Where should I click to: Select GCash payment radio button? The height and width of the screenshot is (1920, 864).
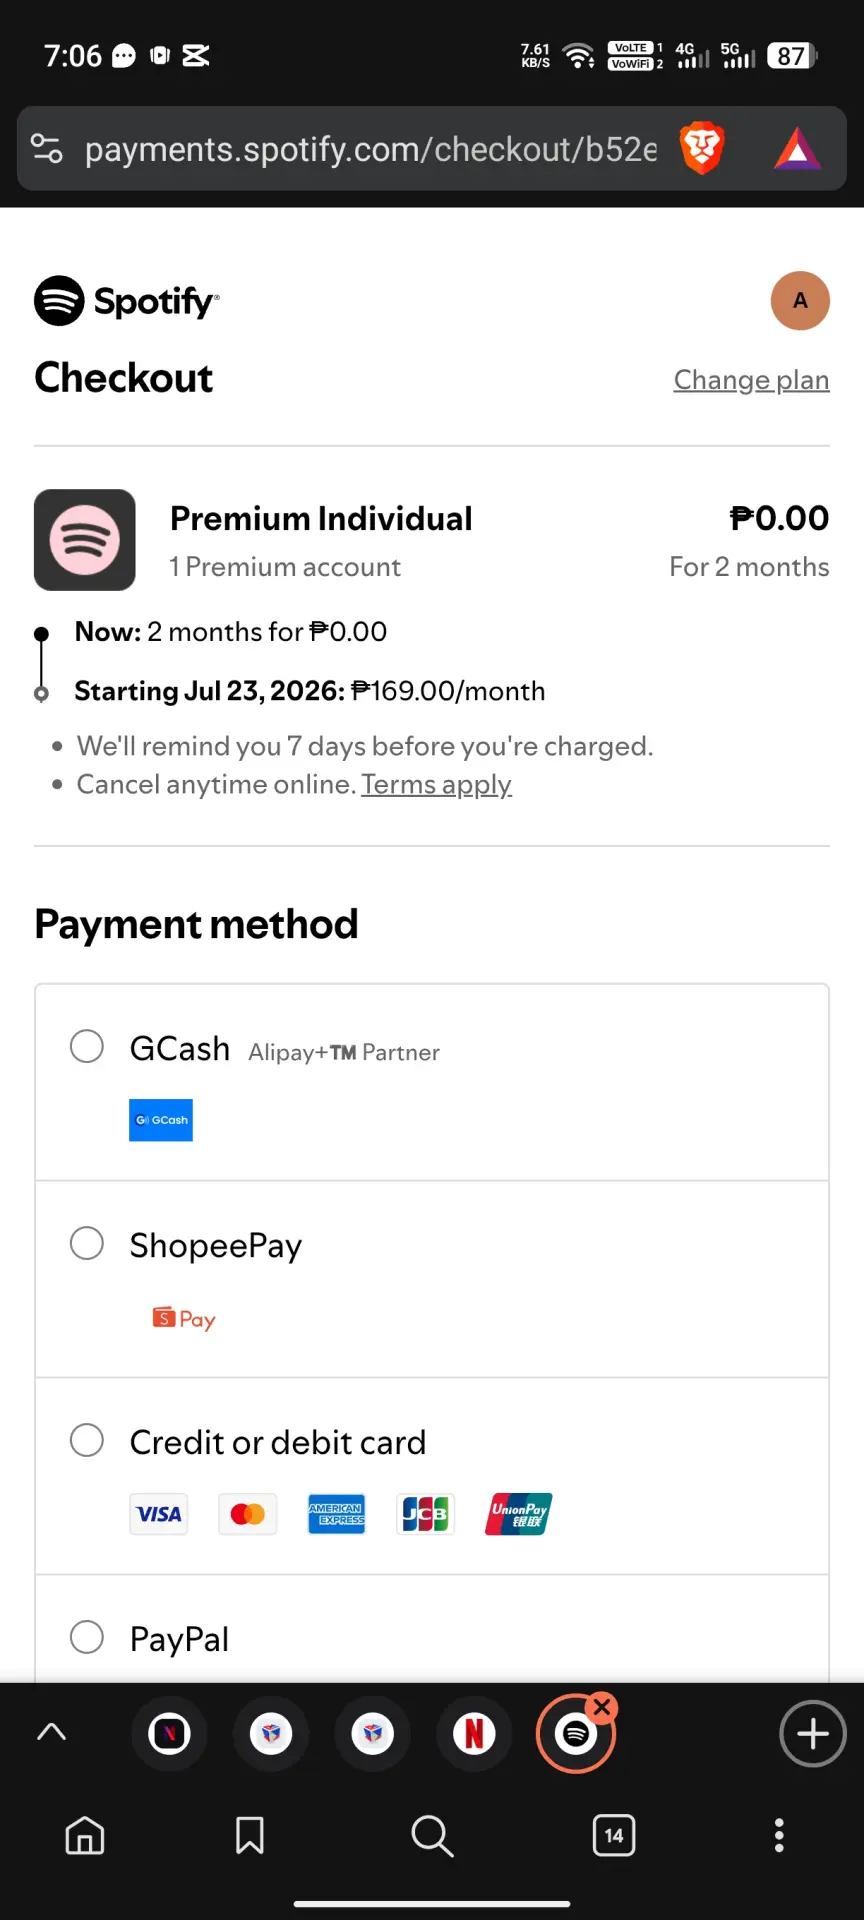pos(87,1046)
